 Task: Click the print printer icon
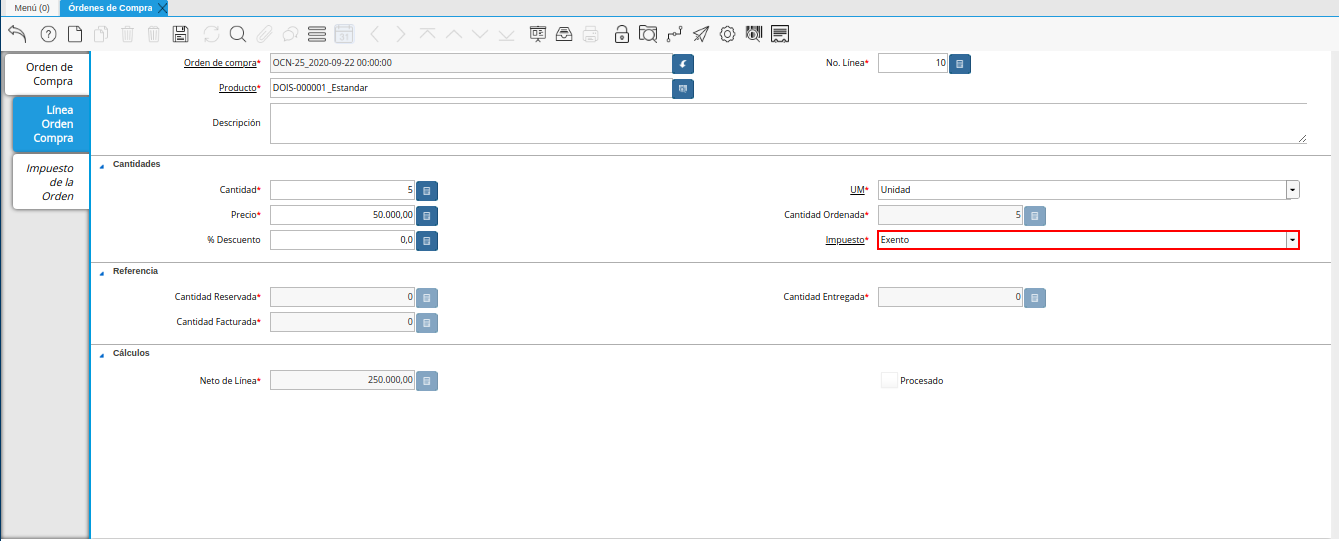[x=591, y=34]
